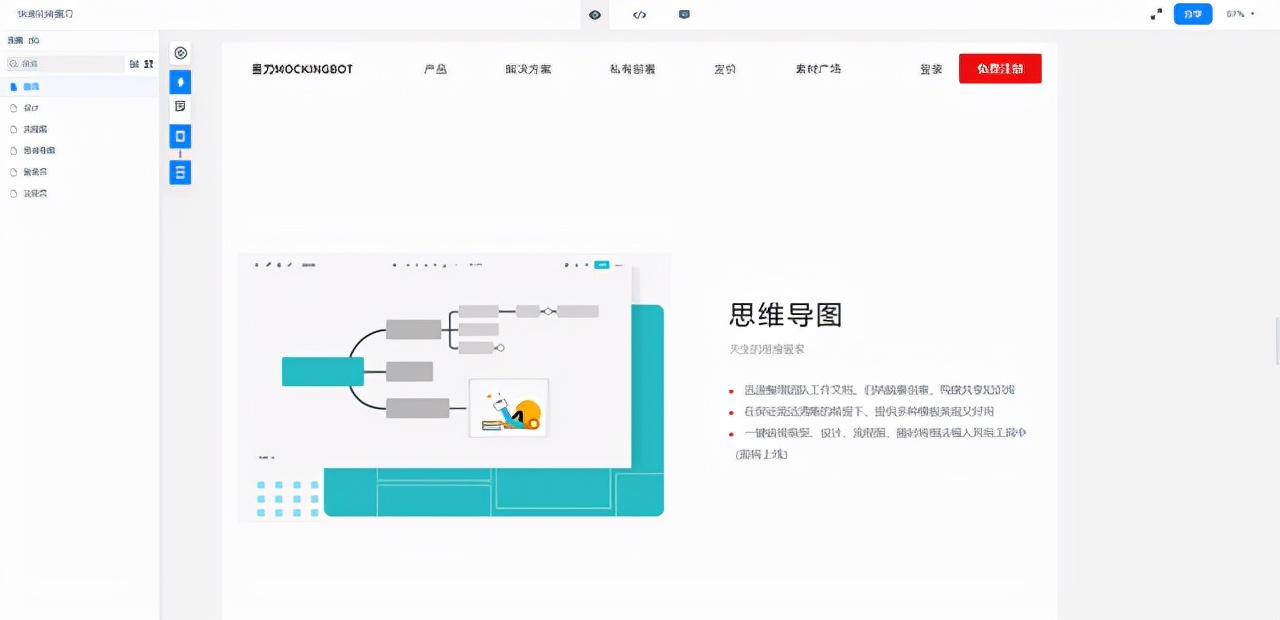Click the MockingBot logo in the page header
The width and height of the screenshot is (1280, 620).
[301, 68]
